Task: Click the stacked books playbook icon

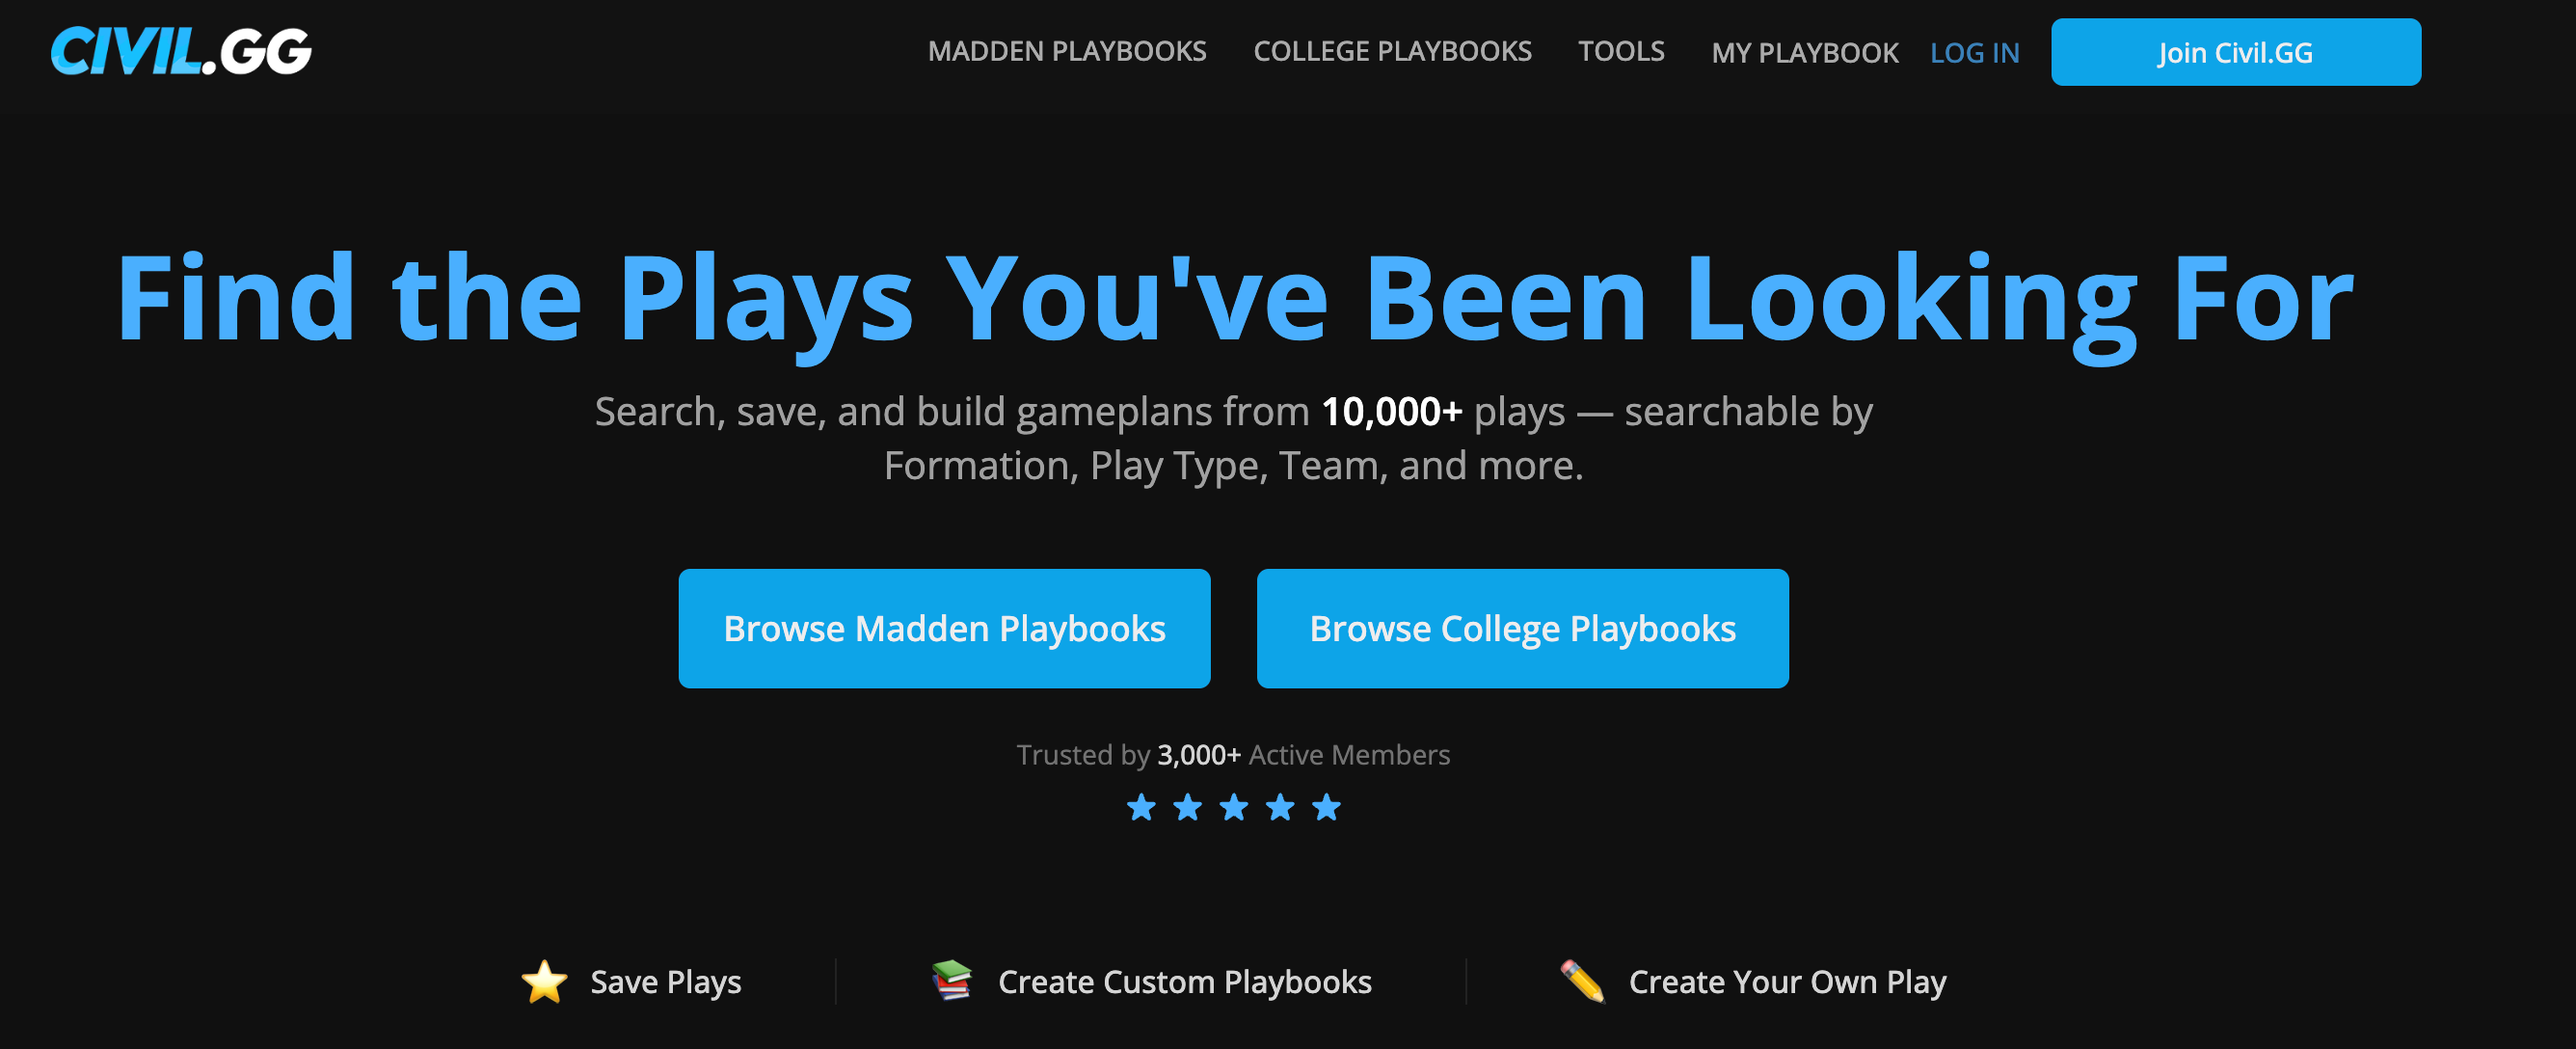Action: pyautogui.click(x=951, y=980)
